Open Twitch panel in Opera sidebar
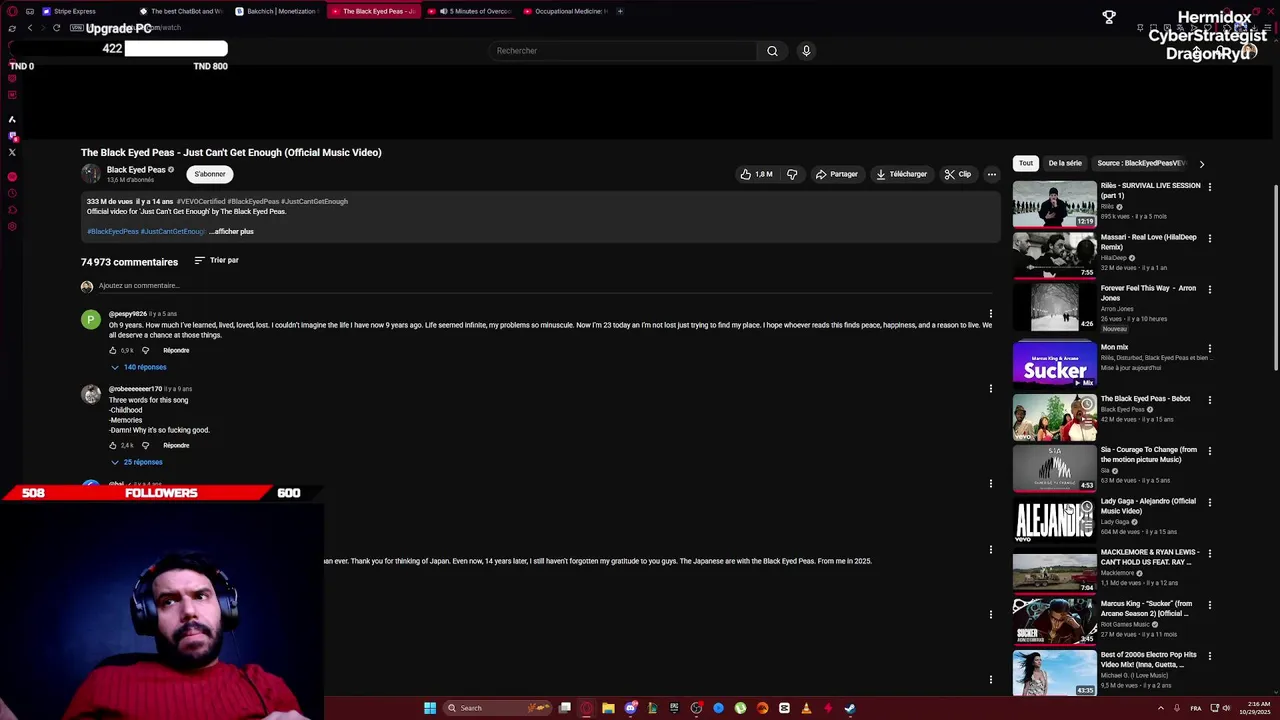Screen dimensions: 1280x720 tap(12, 135)
